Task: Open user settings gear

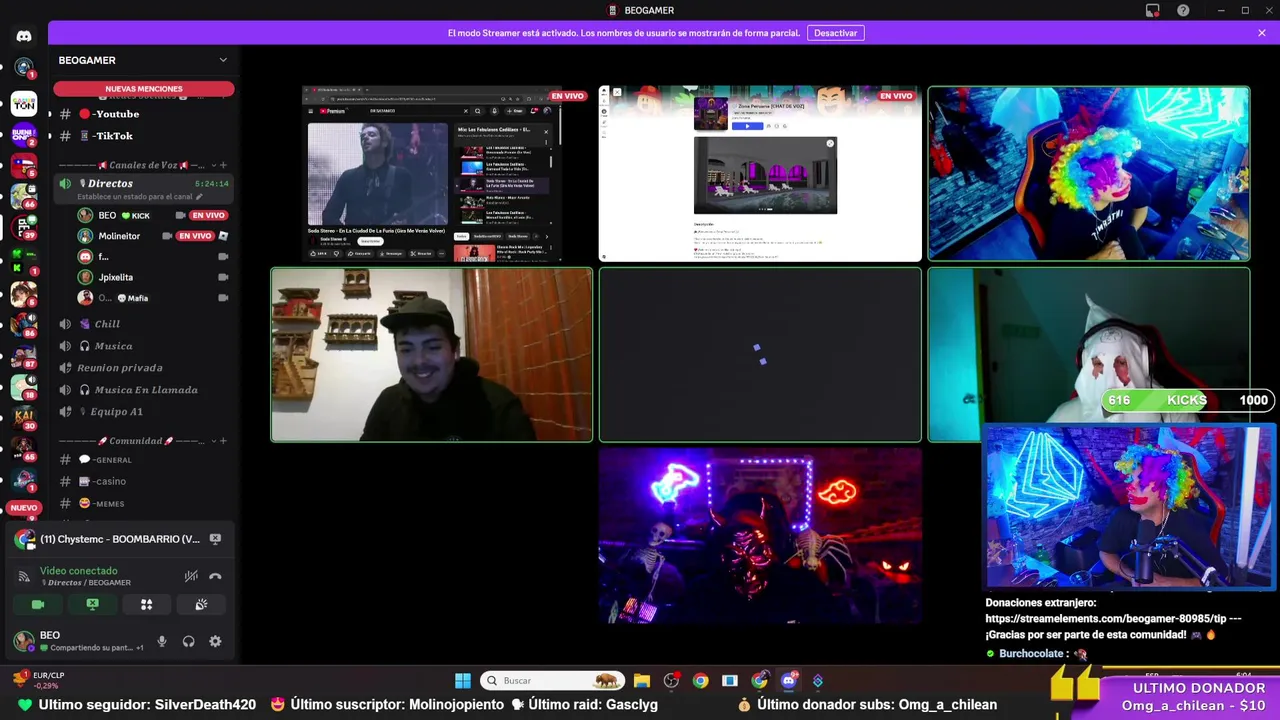Action: (x=215, y=641)
